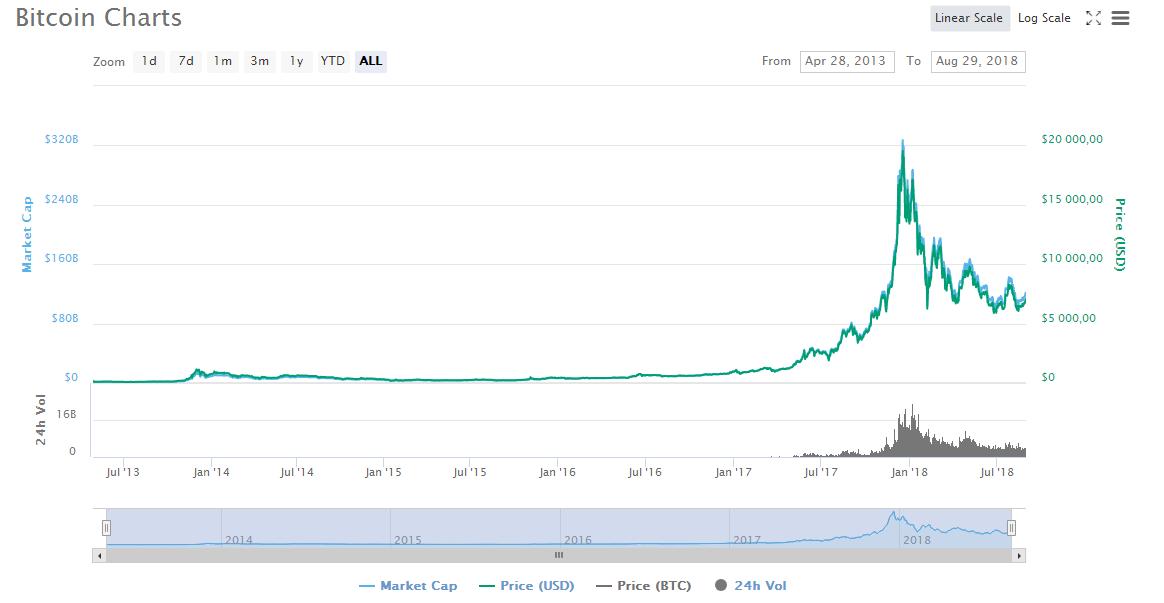Click the Jul '13 x-axis label

pyautogui.click(x=122, y=472)
